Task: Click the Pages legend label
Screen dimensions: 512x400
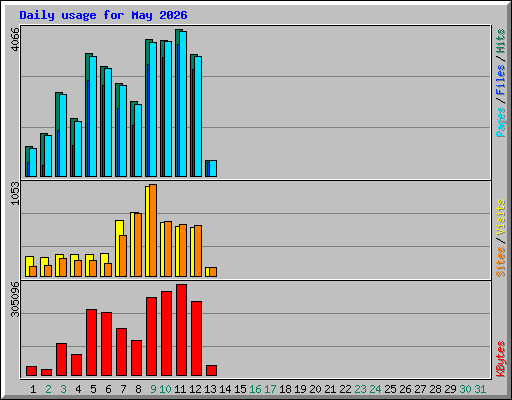Action: [501, 122]
